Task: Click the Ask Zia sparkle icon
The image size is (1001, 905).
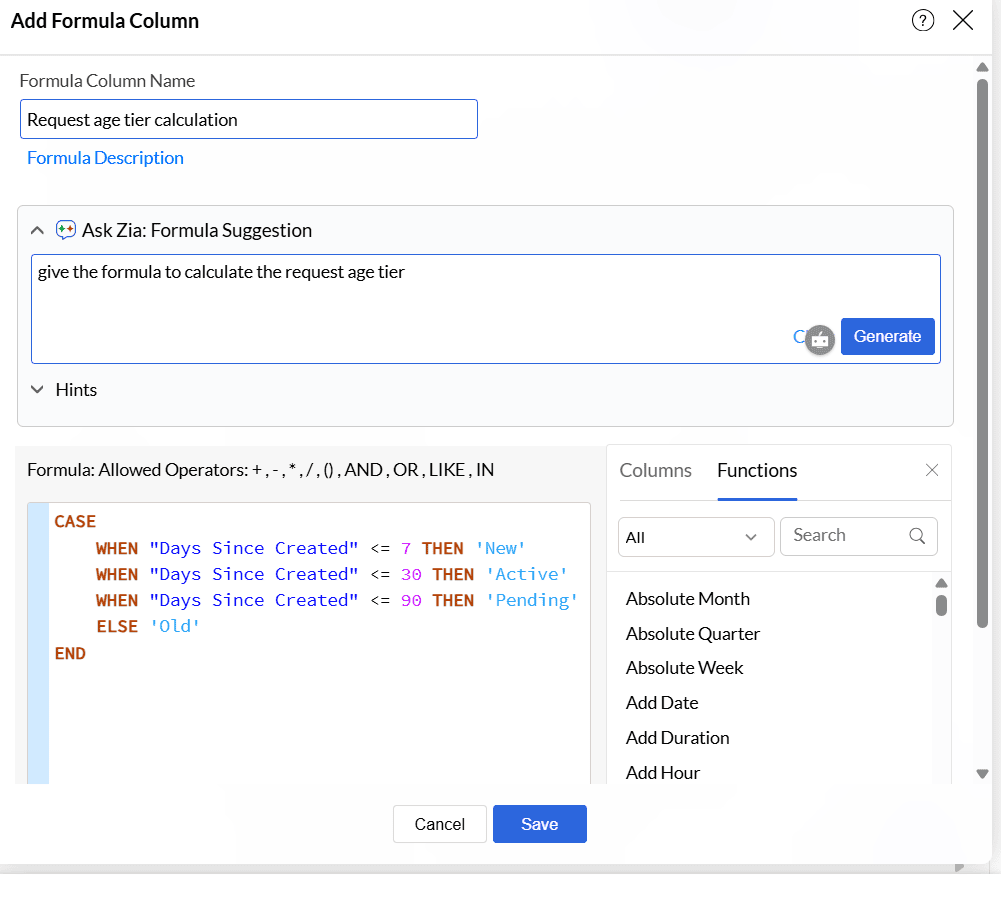Action: (x=66, y=230)
